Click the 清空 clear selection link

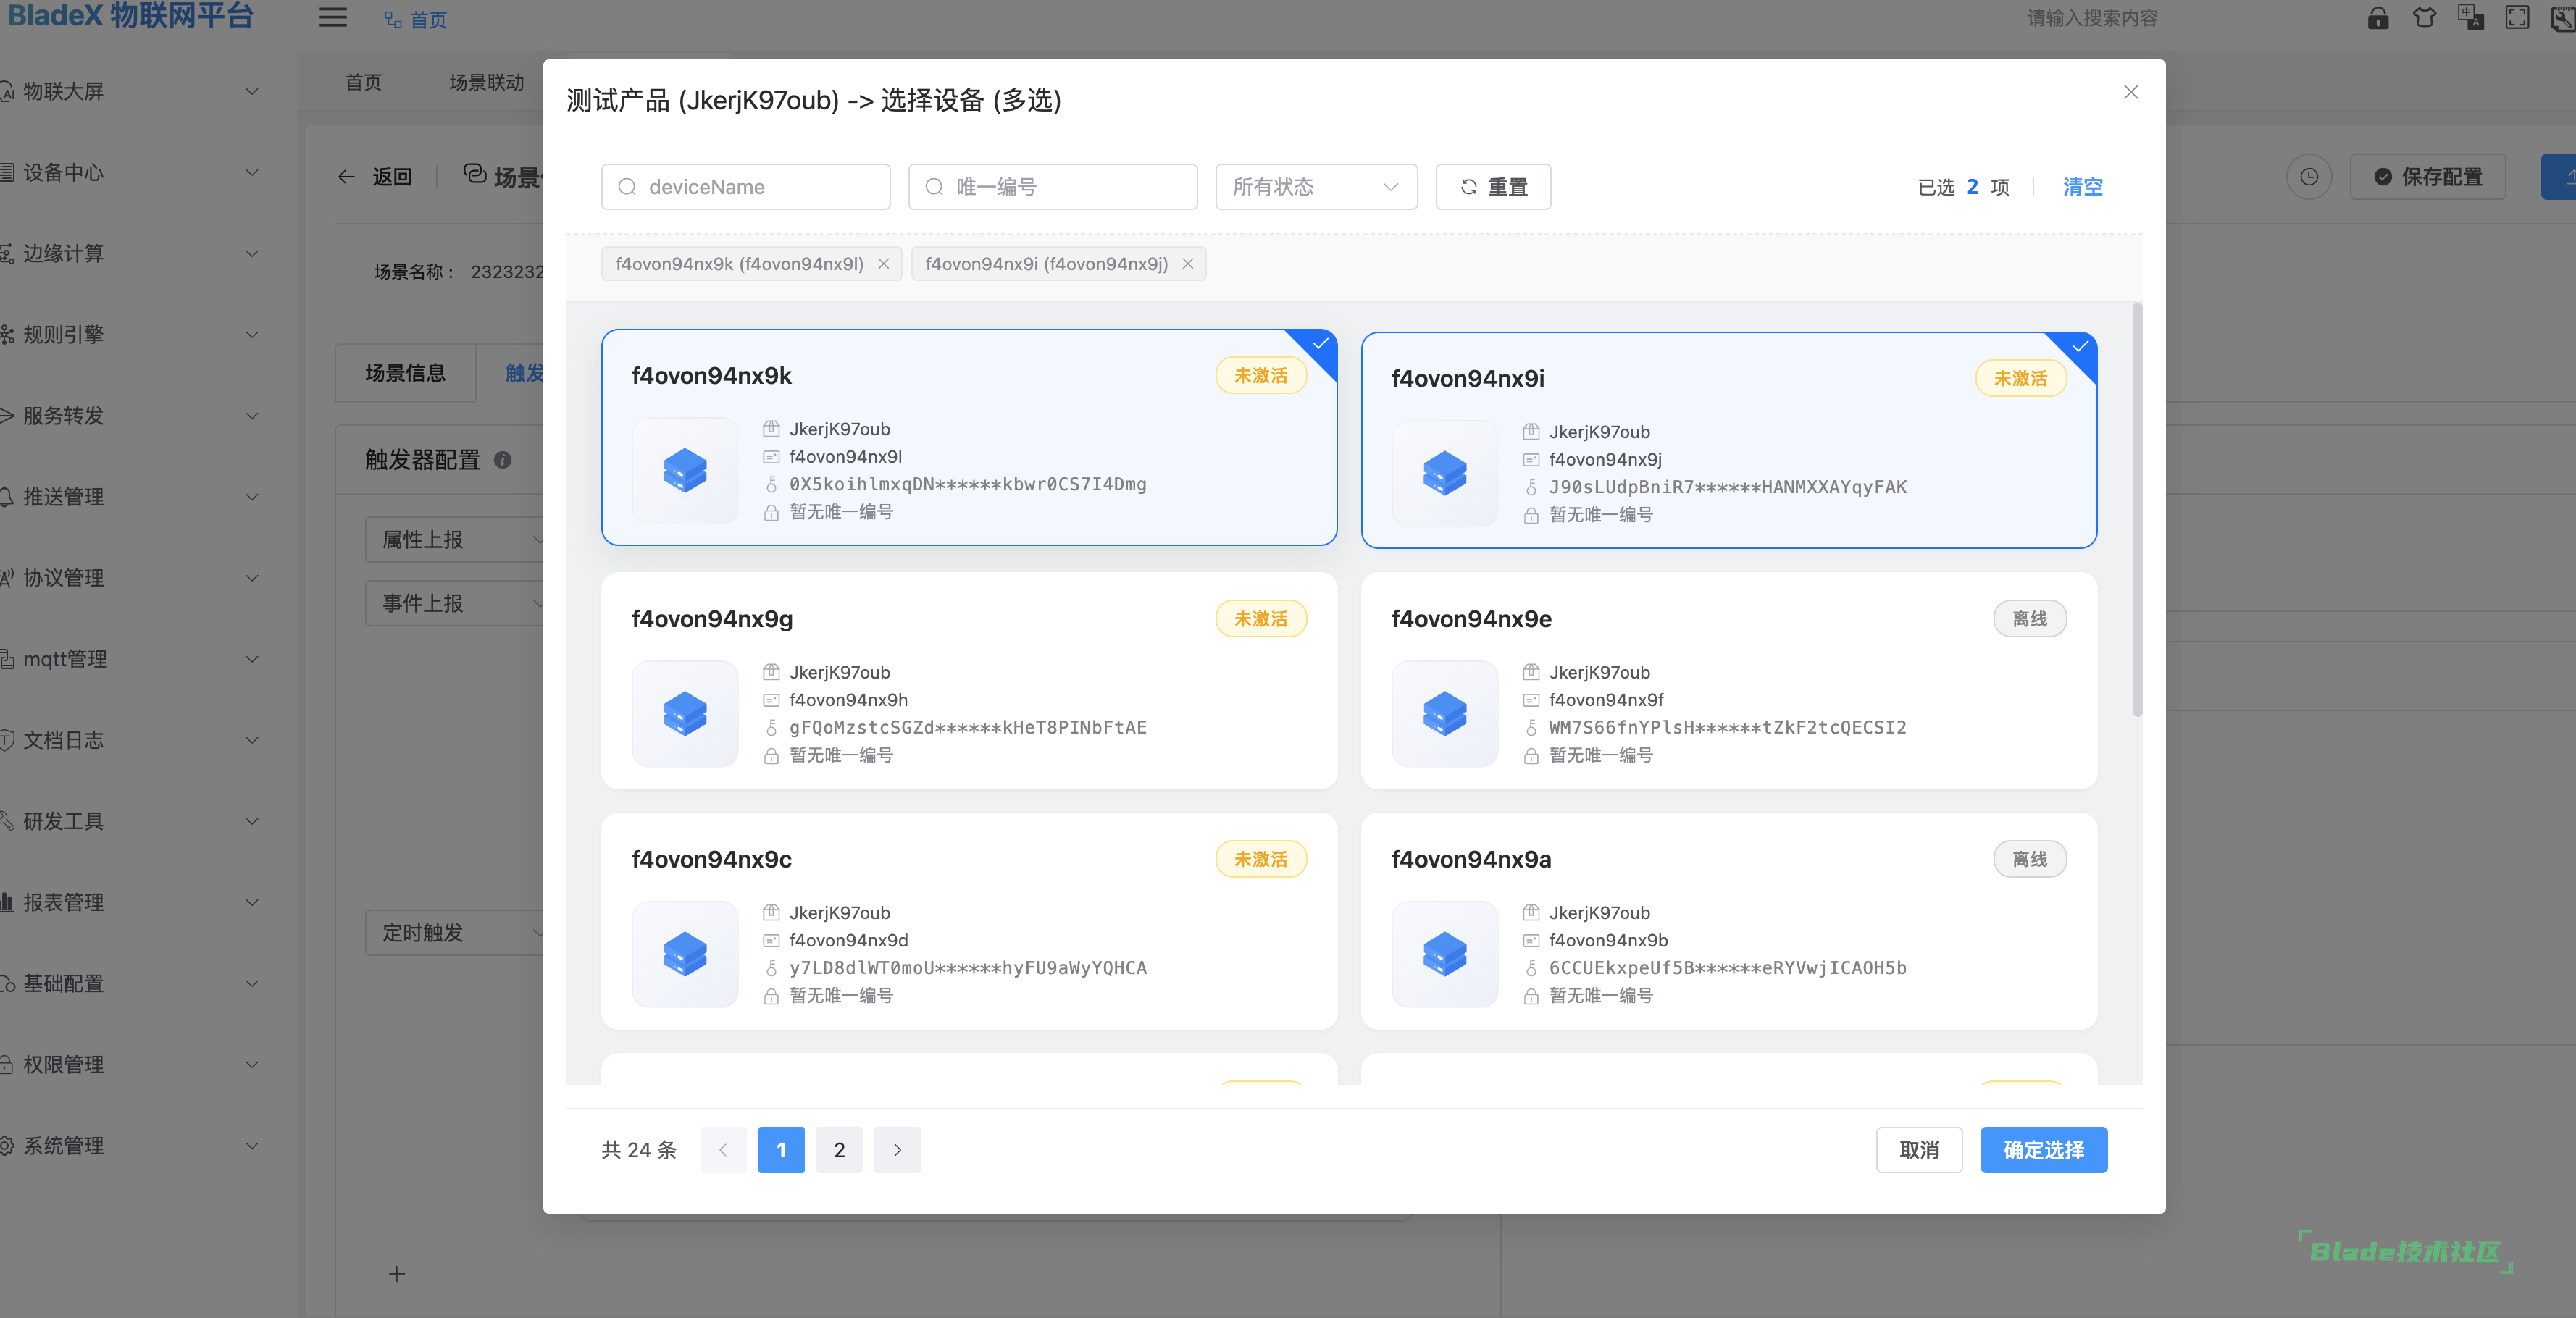[x=2082, y=187]
